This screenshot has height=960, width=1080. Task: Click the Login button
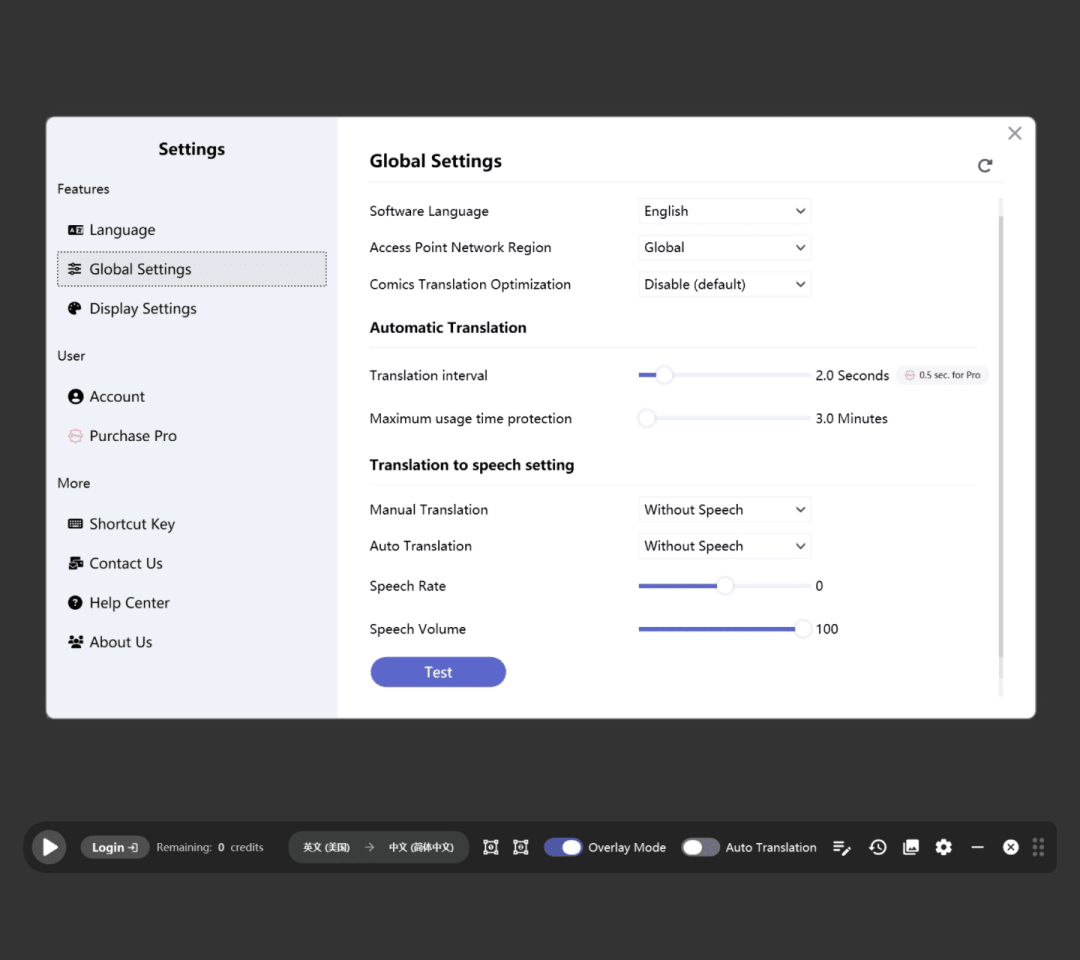pos(114,847)
